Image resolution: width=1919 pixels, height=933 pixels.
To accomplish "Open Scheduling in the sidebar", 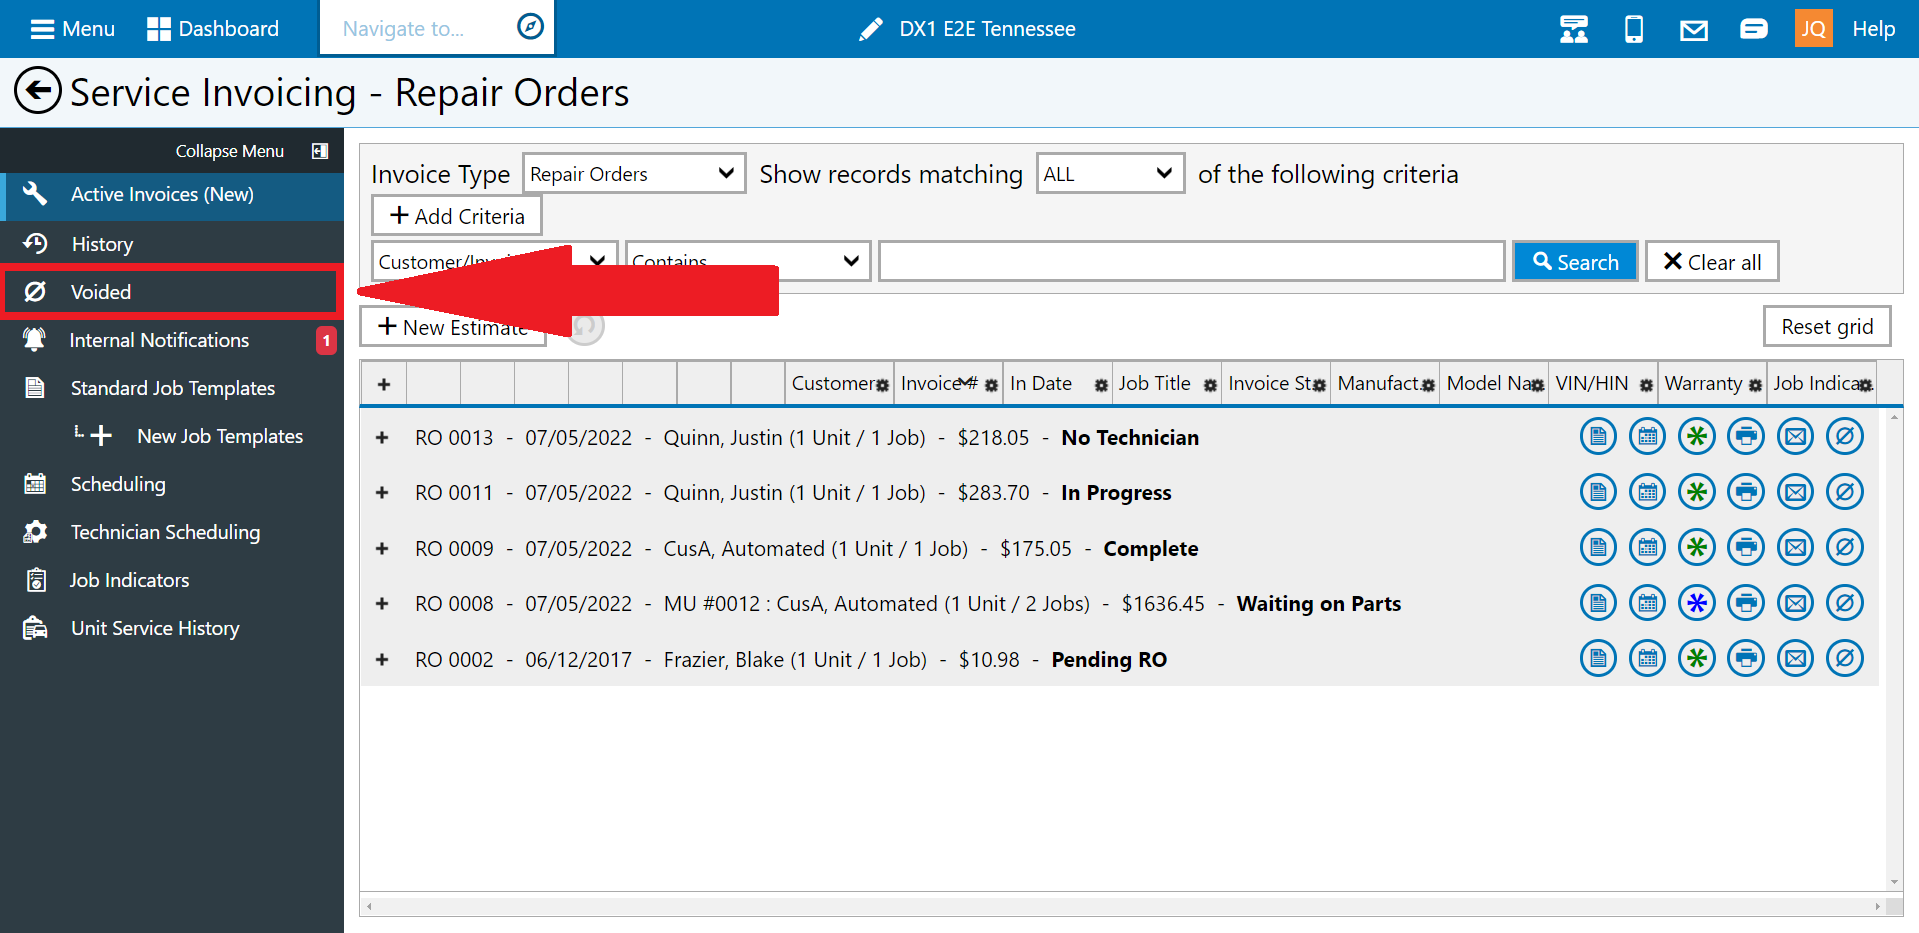I will tap(172, 484).
